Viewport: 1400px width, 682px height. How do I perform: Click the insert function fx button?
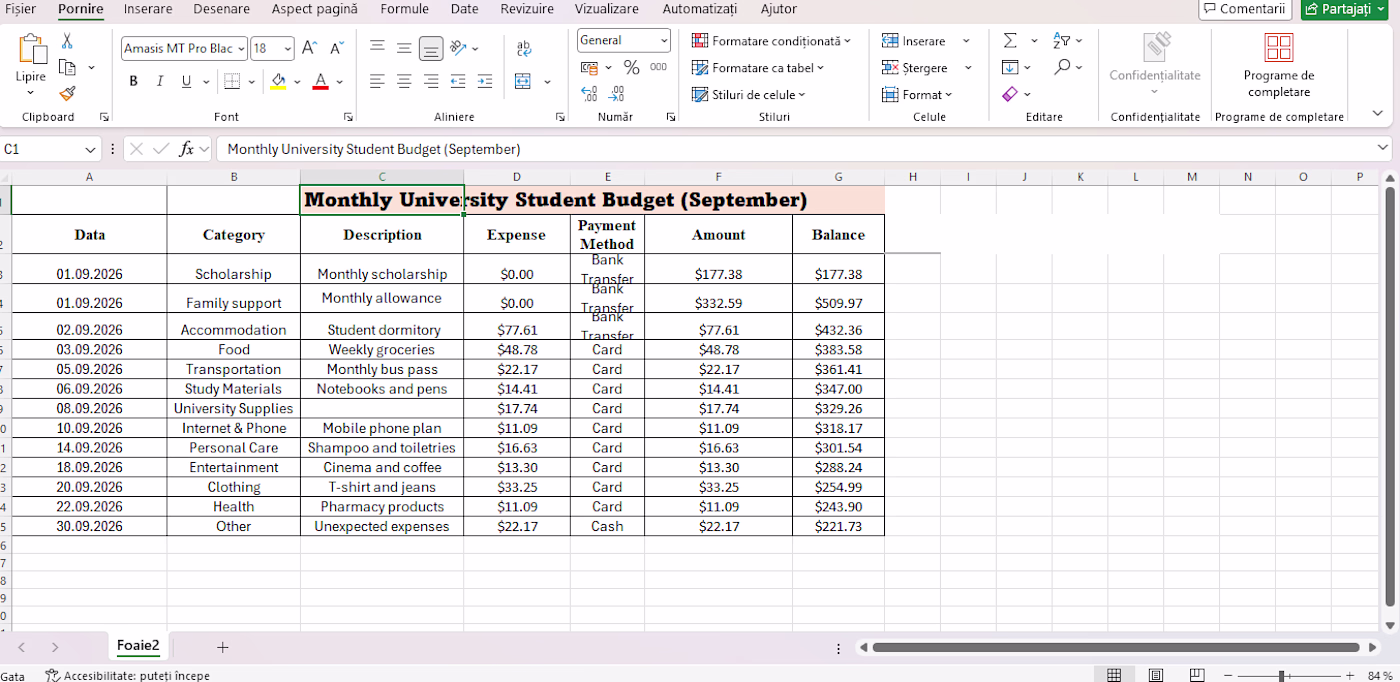(186, 149)
